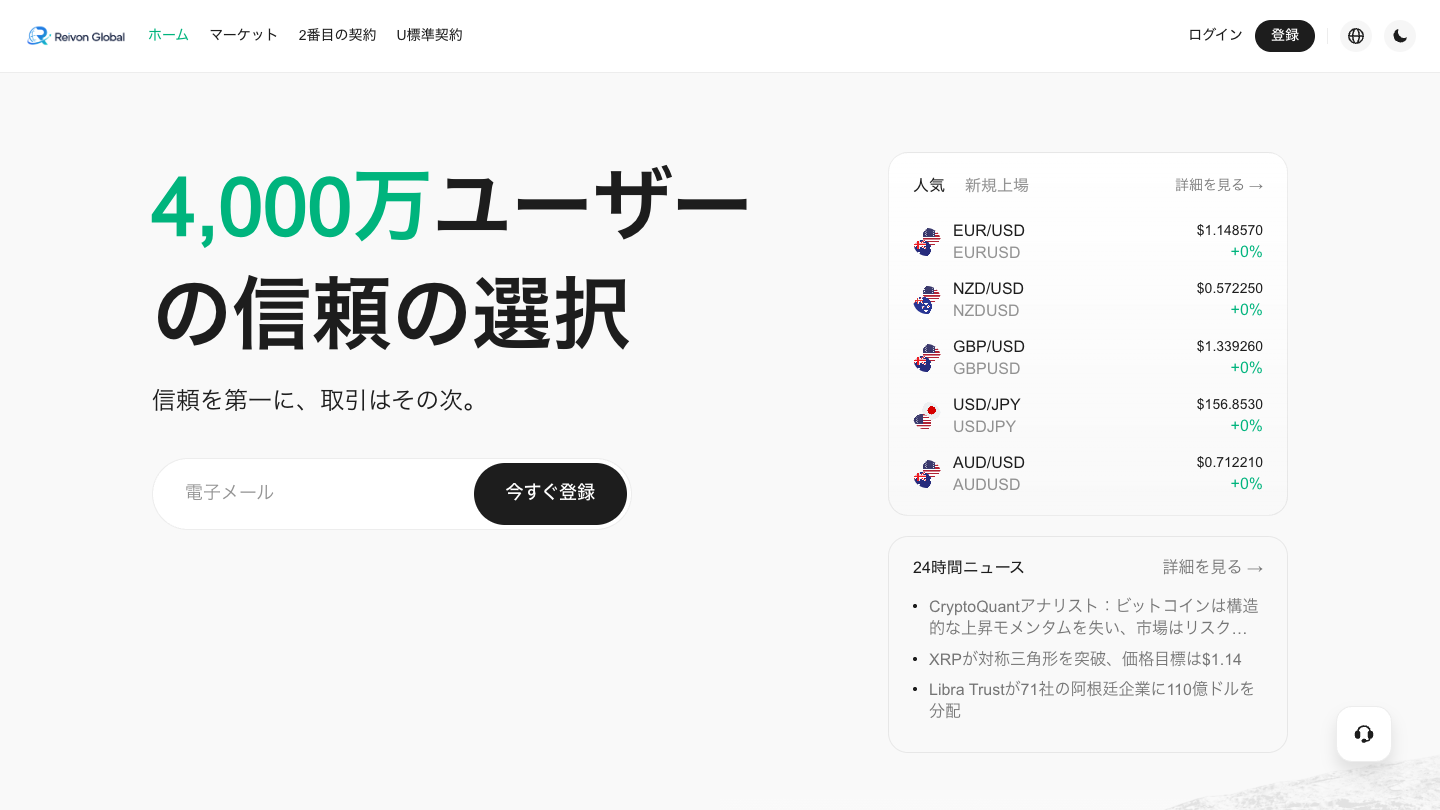Image resolution: width=1440 pixels, height=810 pixels.
Task: Click the $0.572250 price value
Action: pyautogui.click(x=1230, y=289)
